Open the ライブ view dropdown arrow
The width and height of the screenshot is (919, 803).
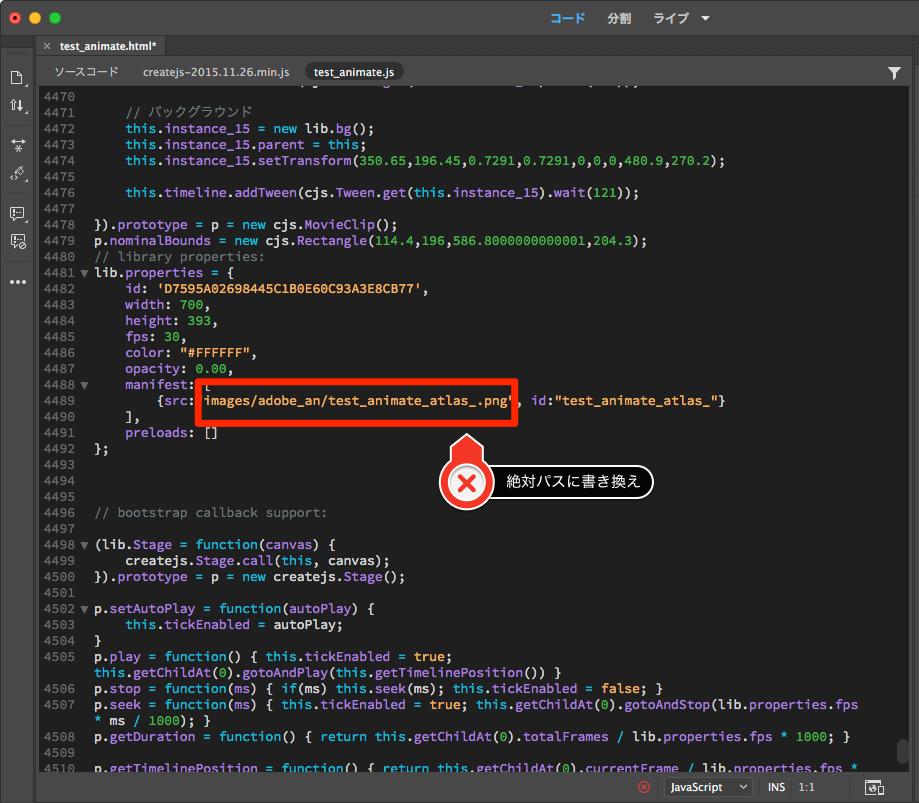click(x=705, y=19)
